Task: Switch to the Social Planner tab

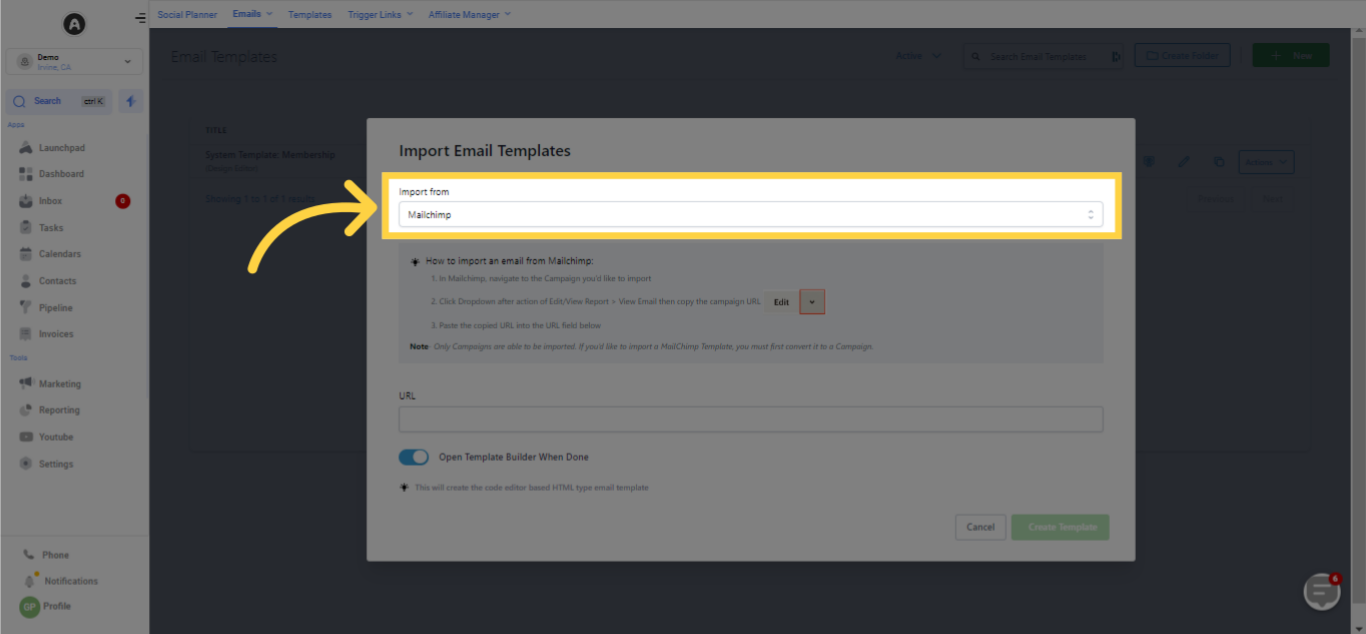Action: tap(187, 15)
